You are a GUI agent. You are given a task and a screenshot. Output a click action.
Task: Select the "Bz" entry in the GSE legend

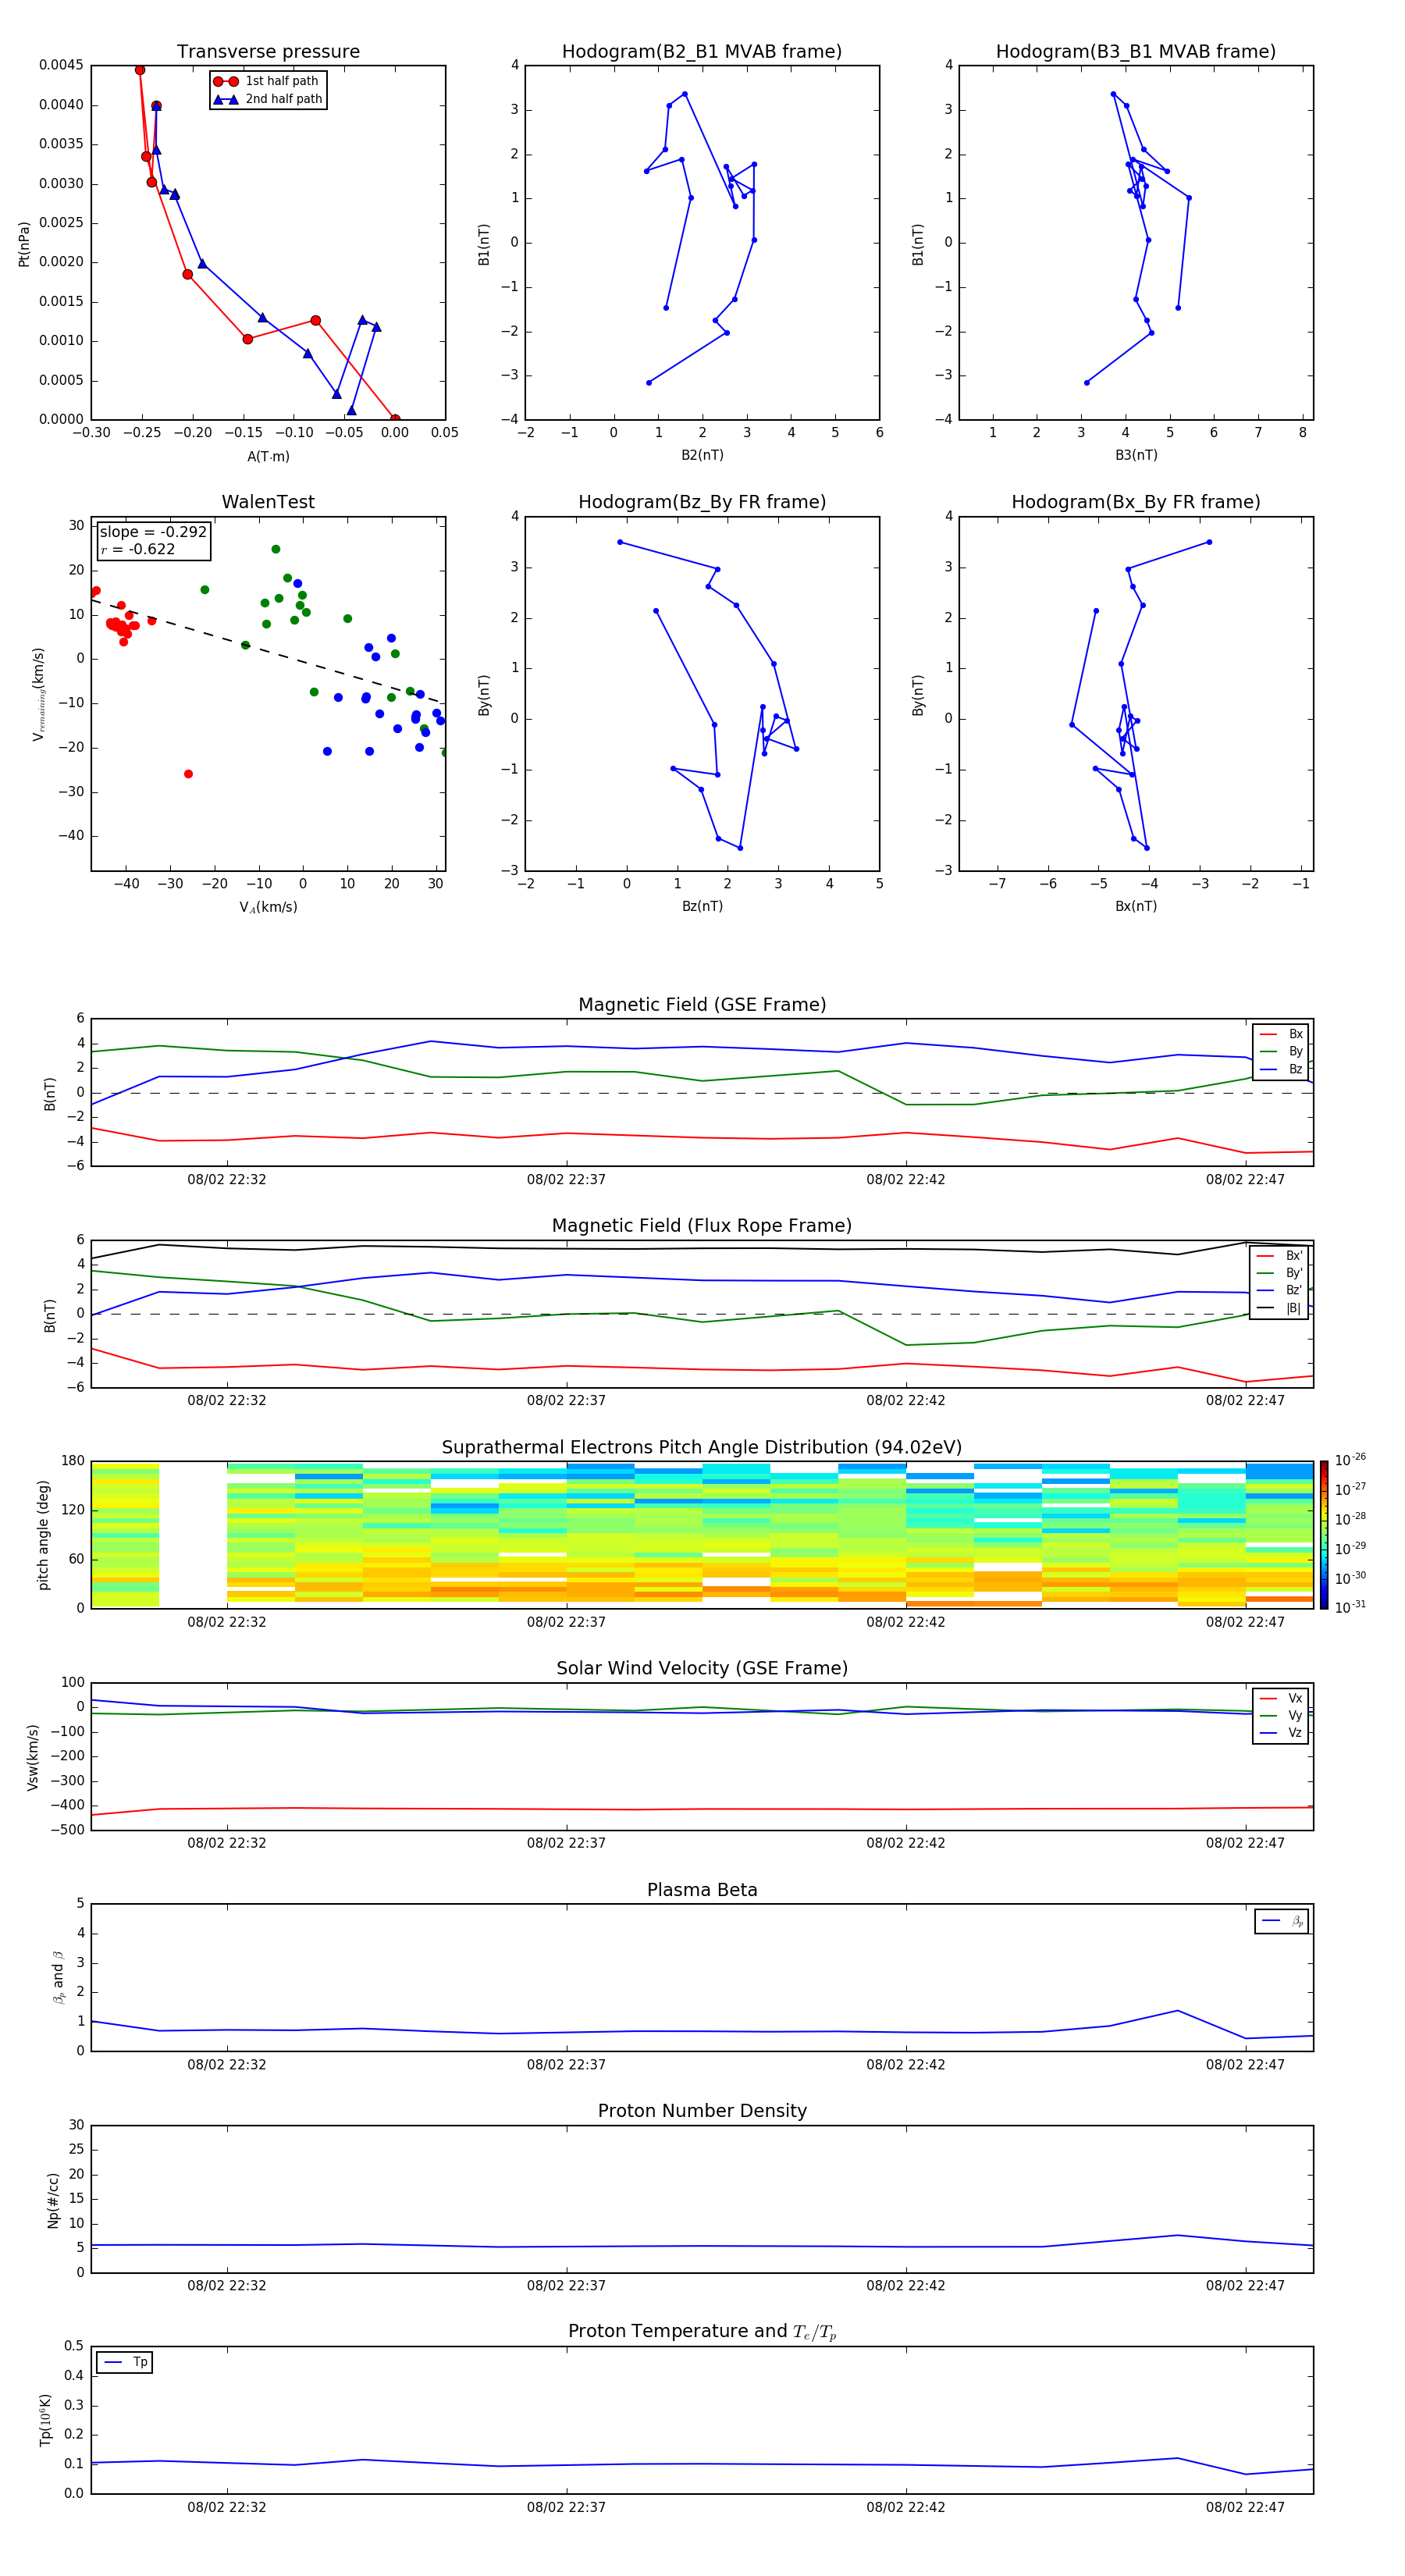pyautogui.click(x=1281, y=1070)
